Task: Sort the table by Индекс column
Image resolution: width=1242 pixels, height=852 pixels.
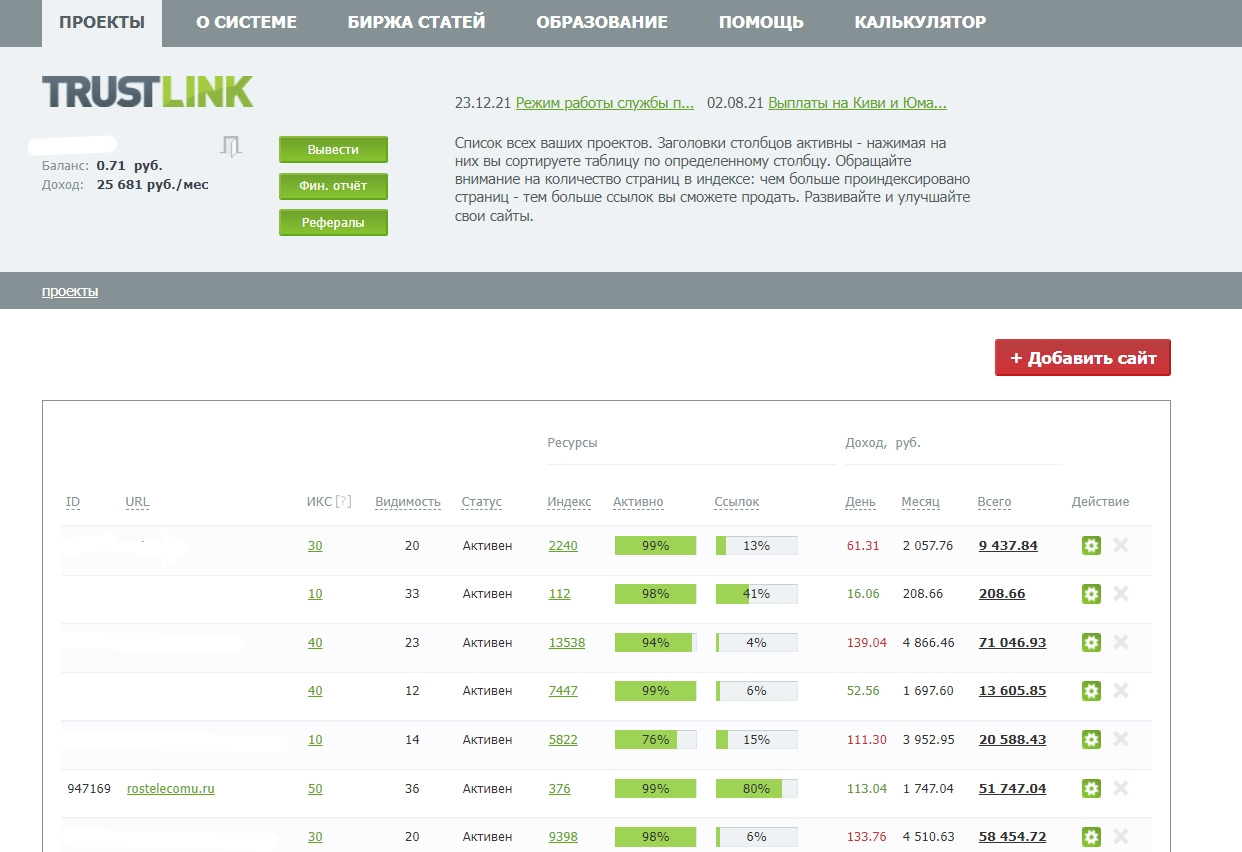Action: click(x=569, y=502)
